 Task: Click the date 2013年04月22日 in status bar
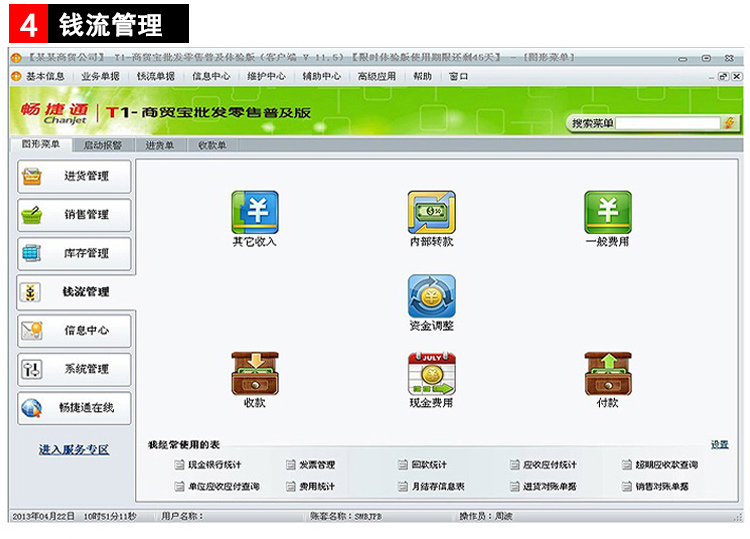44,517
